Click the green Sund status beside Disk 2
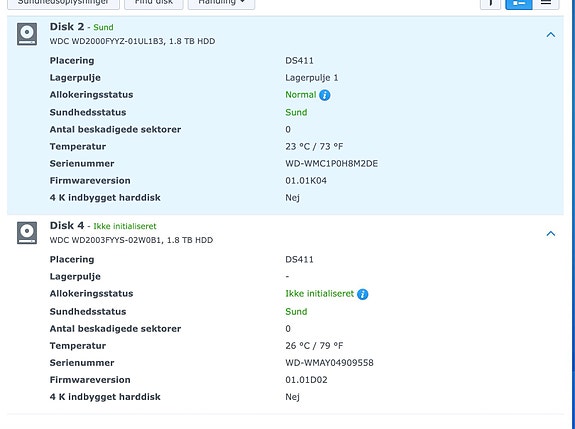This screenshot has height=429, width=575. coord(103,28)
